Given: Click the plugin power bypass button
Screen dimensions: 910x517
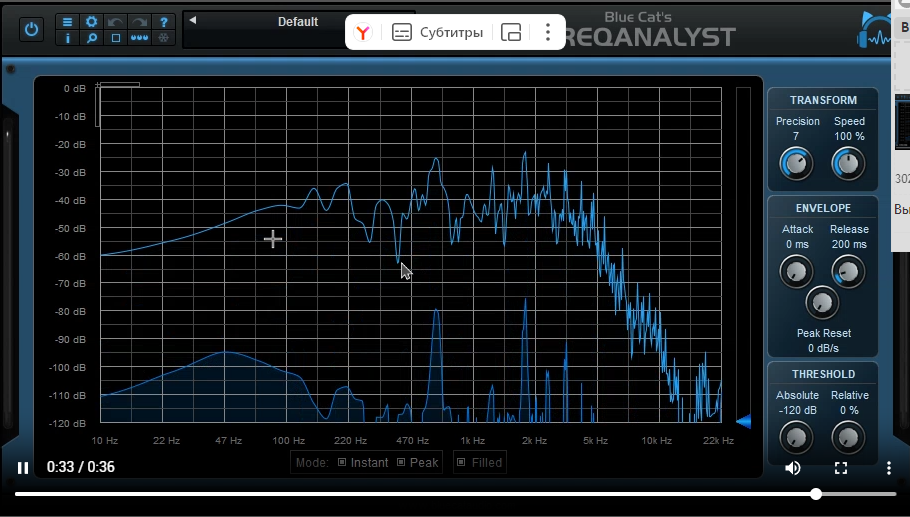Looking at the screenshot, I should coord(31,30).
